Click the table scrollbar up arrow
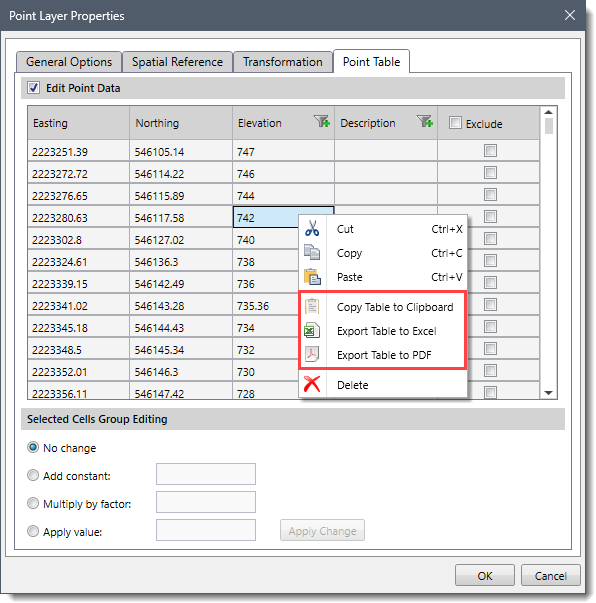The width and height of the screenshot is (596, 603). click(x=549, y=112)
